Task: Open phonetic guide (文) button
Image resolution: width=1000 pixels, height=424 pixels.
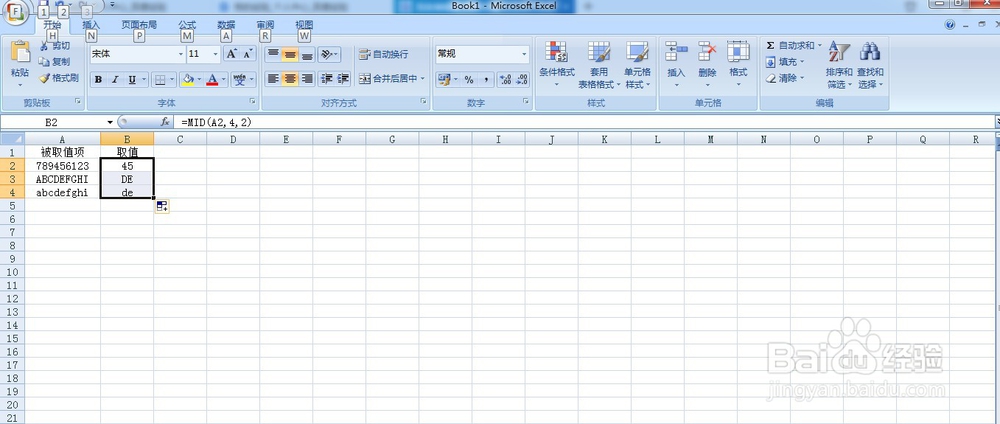Action: click(240, 80)
